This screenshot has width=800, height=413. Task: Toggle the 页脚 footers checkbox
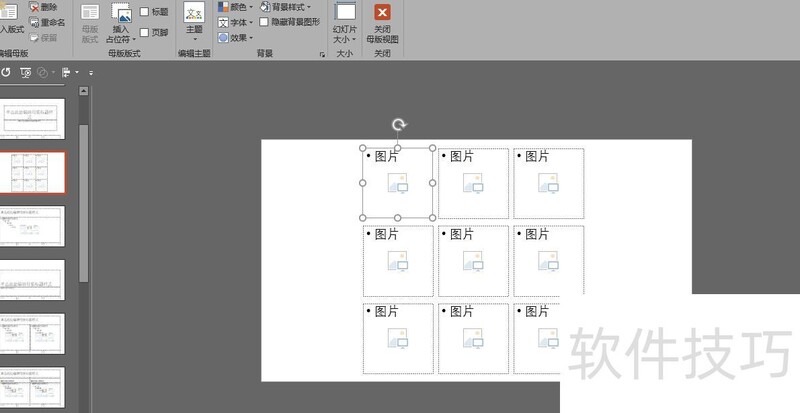tap(144, 33)
